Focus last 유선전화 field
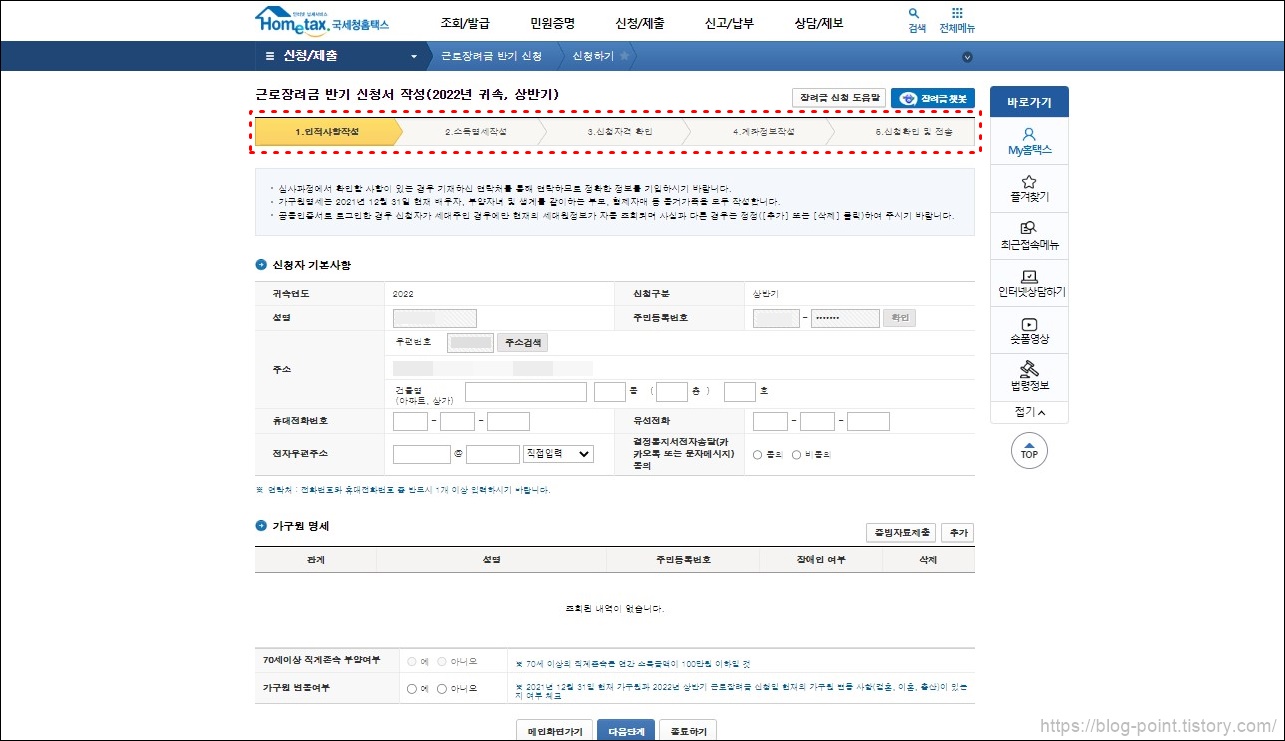 (x=868, y=421)
